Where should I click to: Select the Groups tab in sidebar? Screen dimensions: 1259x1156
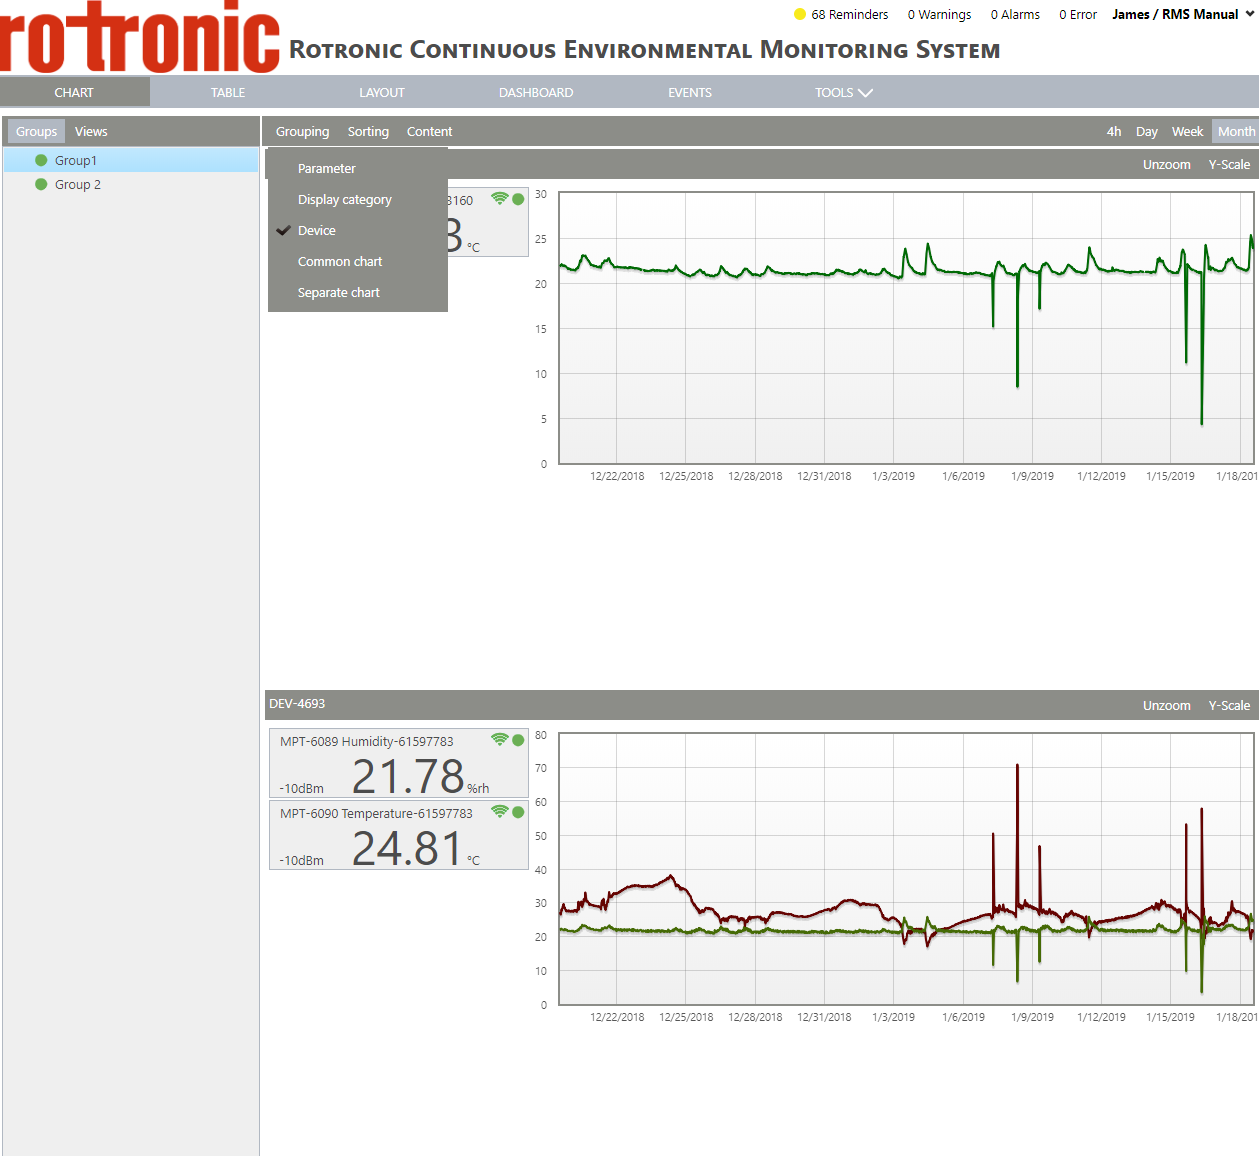[36, 131]
